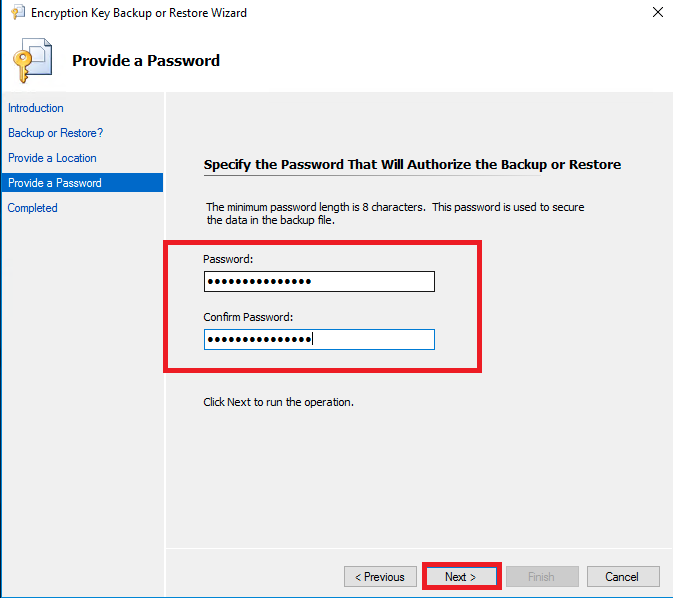
Task: Click the 'Confirm Password:' label
Action: coord(248,317)
